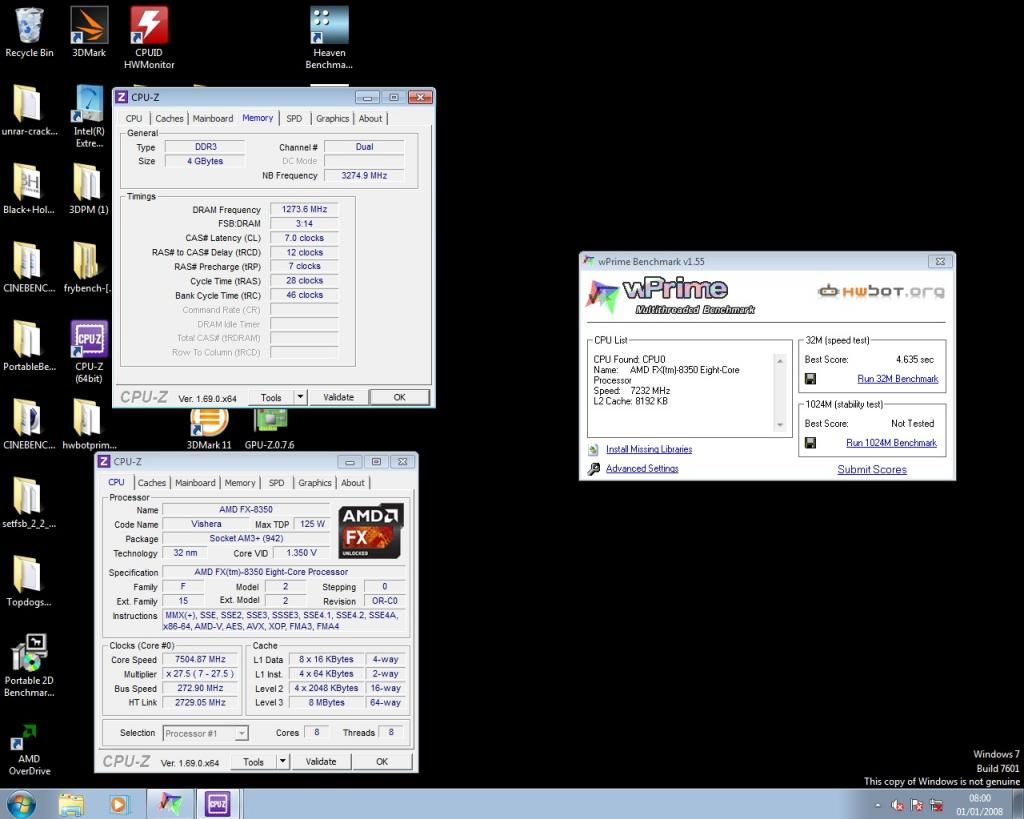This screenshot has width=1024, height=819.
Task: Click the CPU-Z (64bit) desktop shortcut
Action: [89, 344]
